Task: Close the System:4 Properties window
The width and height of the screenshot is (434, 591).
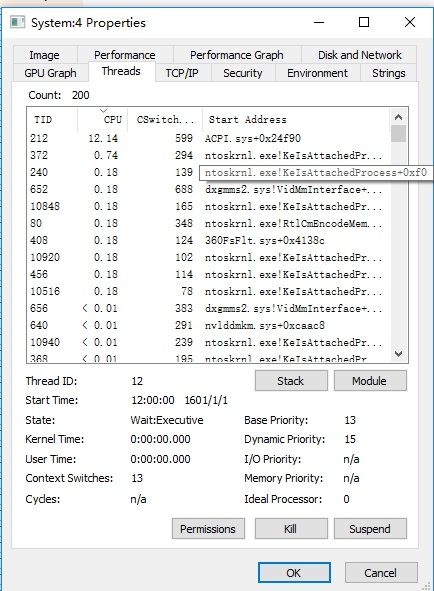Action: pos(410,22)
